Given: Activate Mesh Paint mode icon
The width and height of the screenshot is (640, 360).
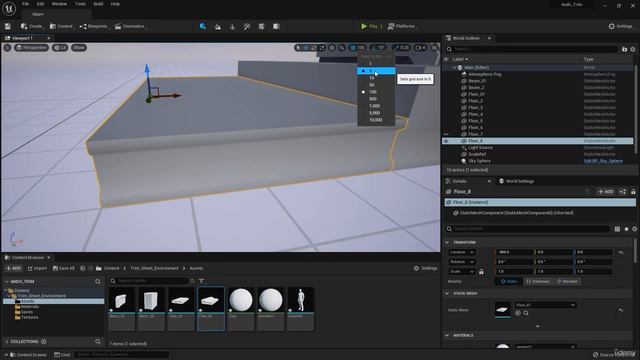Looking at the screenshot, I should [x=247, y=27].
